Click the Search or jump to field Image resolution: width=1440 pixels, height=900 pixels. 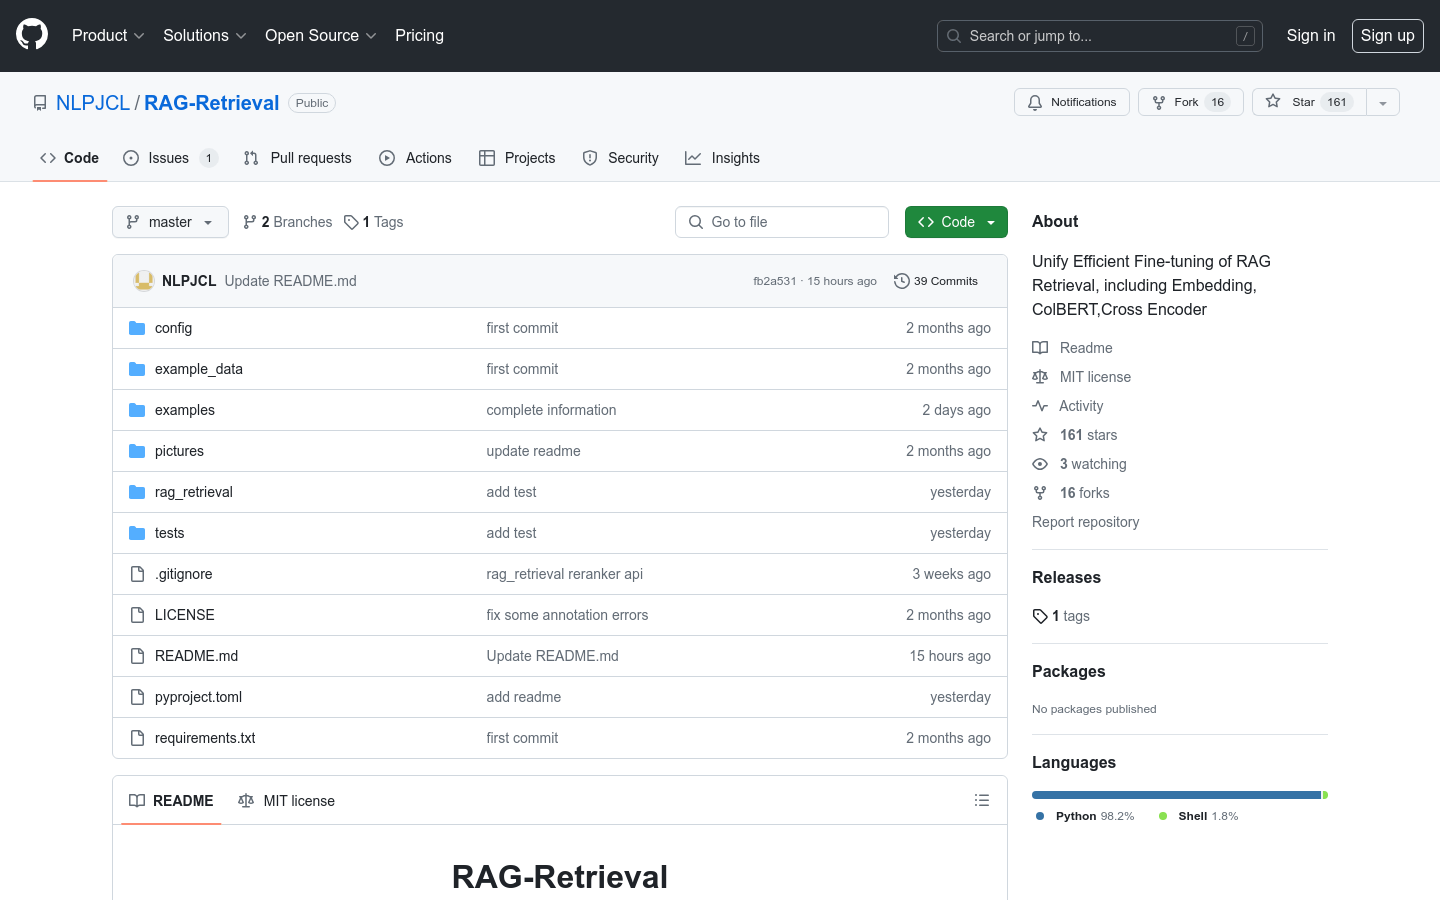[1100, 36]
